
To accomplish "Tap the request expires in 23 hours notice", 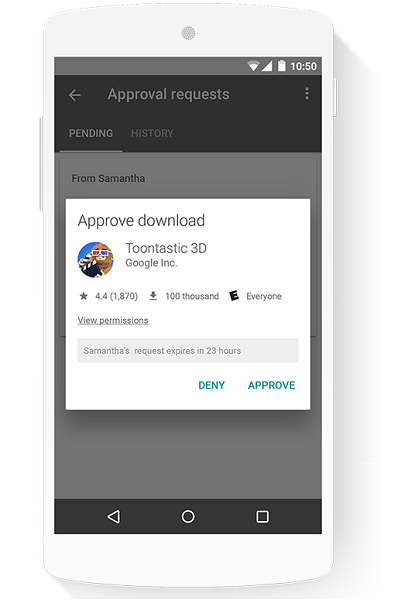I will pyautogui.click(x=188, y=350).
